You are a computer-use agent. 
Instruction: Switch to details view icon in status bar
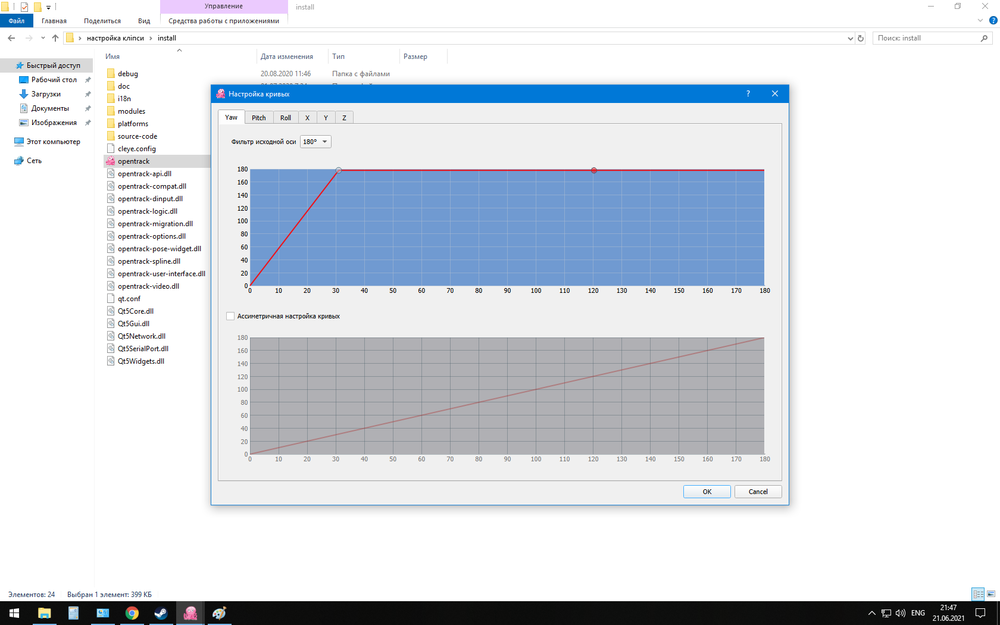pyautogui.click(x=977, y=594)
